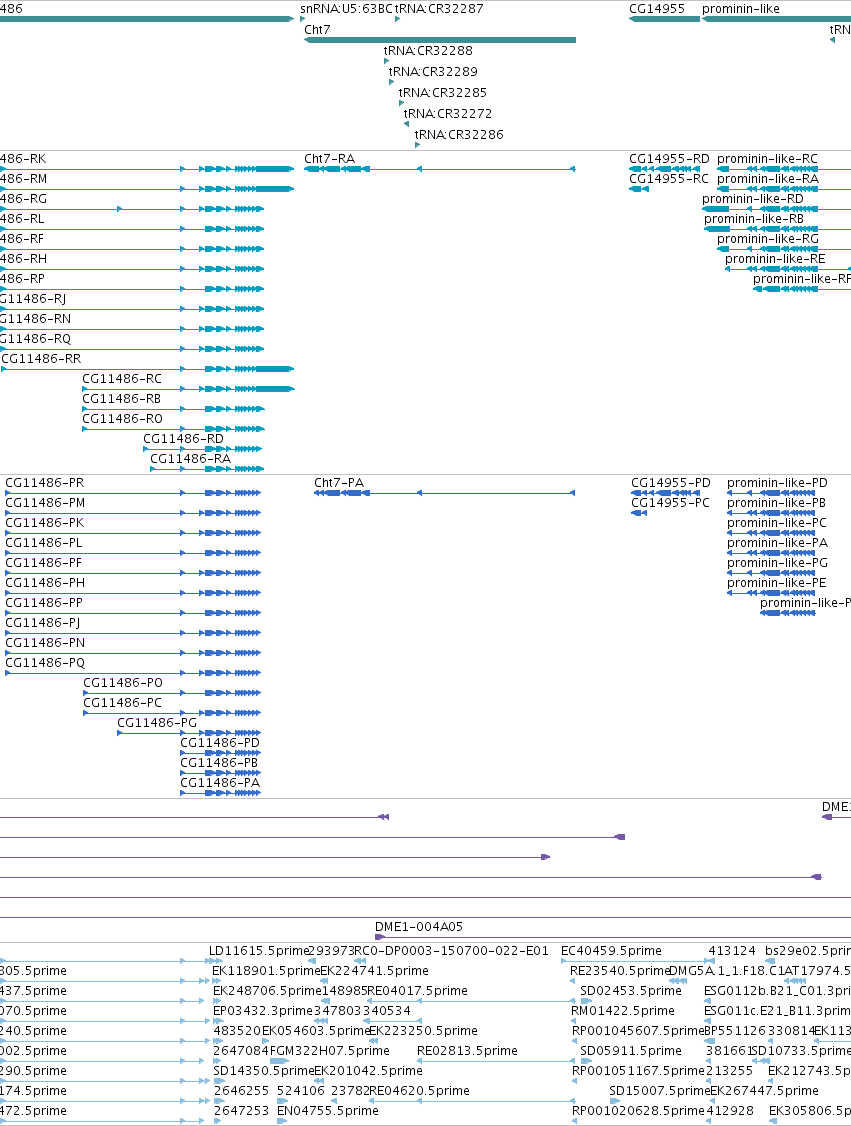Select the CG14955 gene label

[656, 9]
